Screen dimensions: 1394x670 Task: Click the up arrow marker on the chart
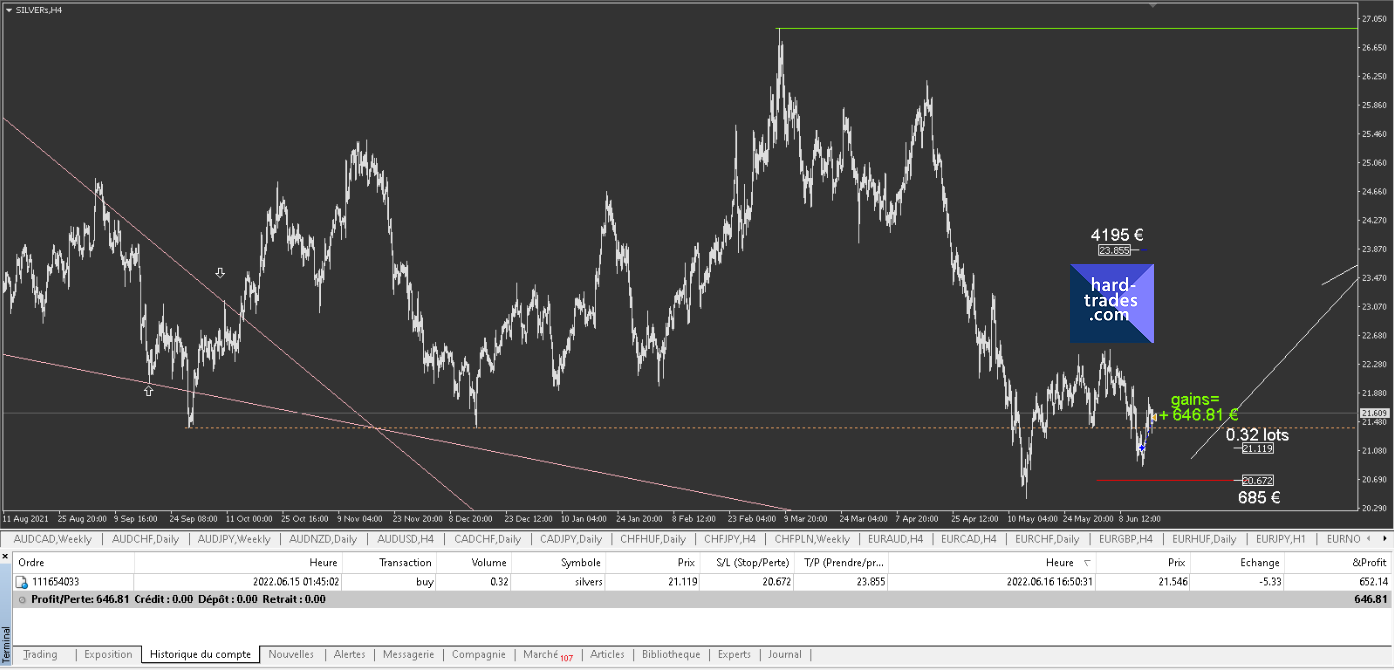(148, 391)
